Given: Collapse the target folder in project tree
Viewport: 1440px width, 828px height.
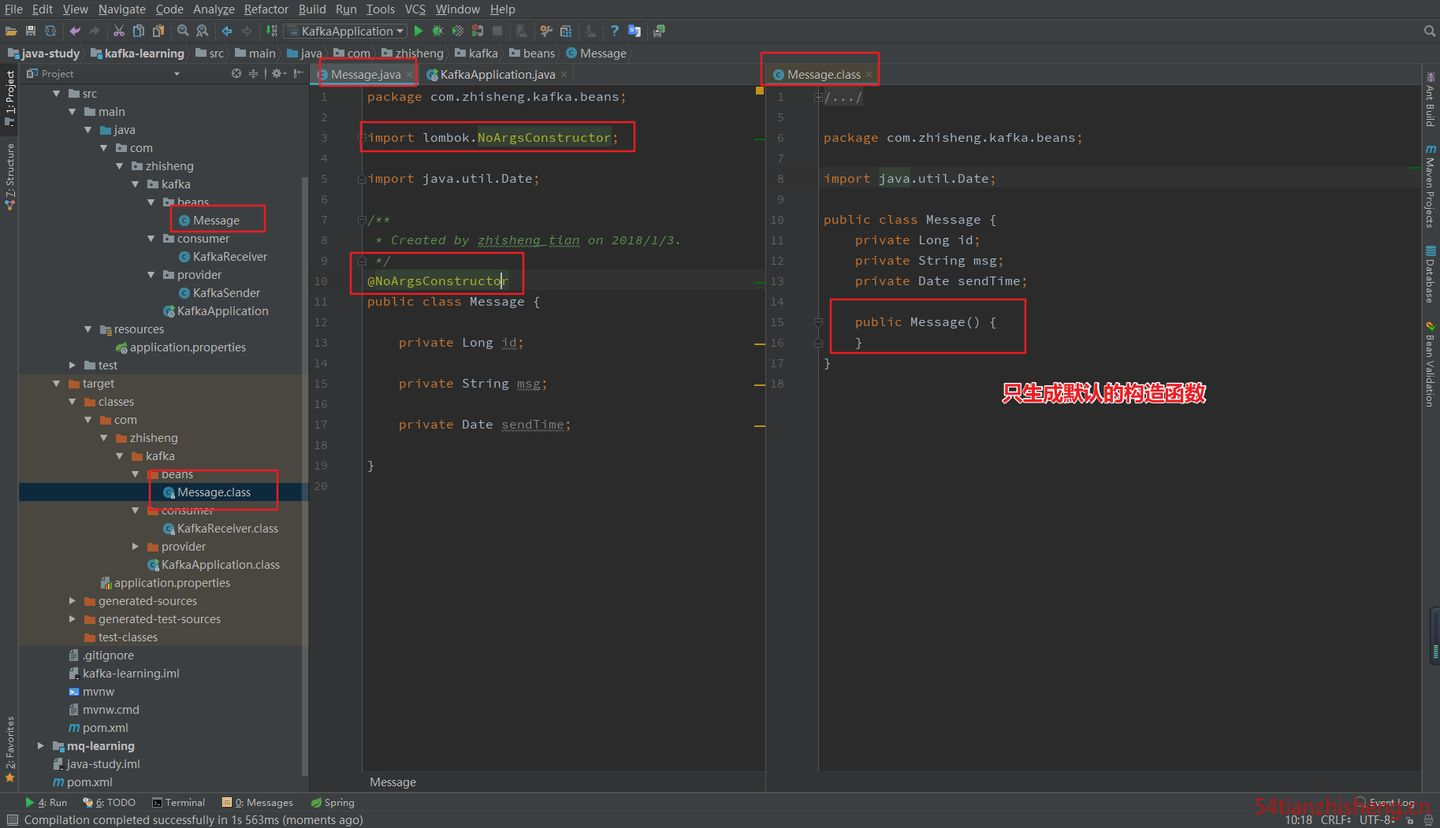Looking at the screenshot, I should tap(57, 383).
